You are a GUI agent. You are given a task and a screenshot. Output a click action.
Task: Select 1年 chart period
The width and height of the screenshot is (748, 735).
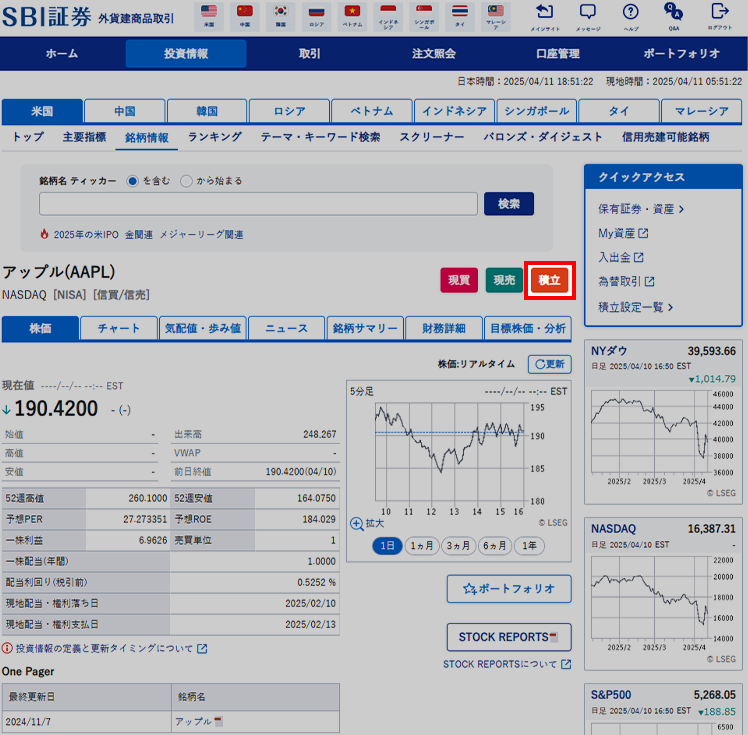click(x=529, y=546)
